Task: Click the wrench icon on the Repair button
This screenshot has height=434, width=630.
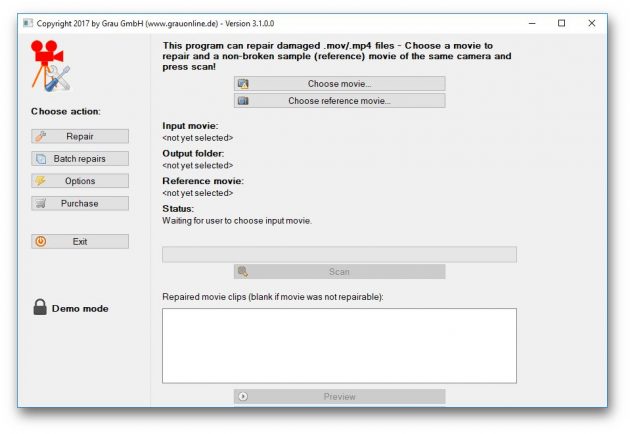Action: click(x=41, y=137)
